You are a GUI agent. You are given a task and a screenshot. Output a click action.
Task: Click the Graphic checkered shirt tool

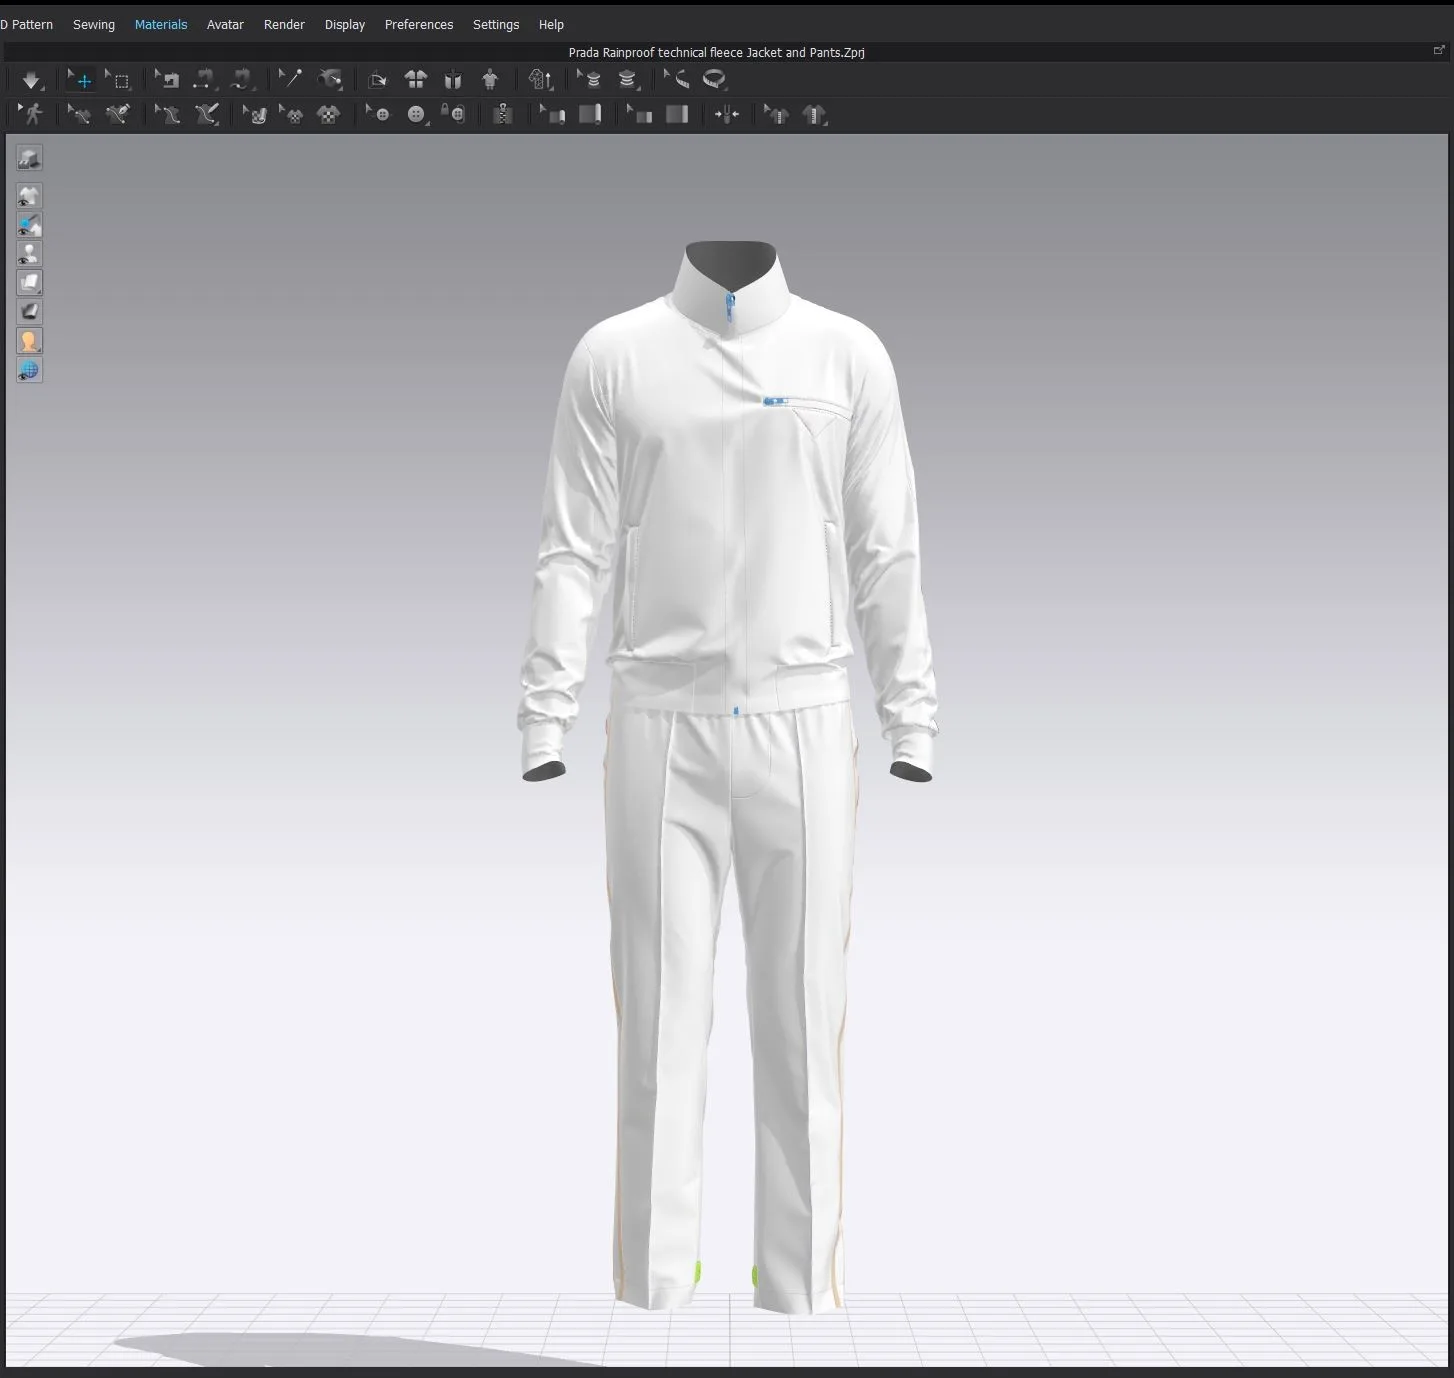328,114
